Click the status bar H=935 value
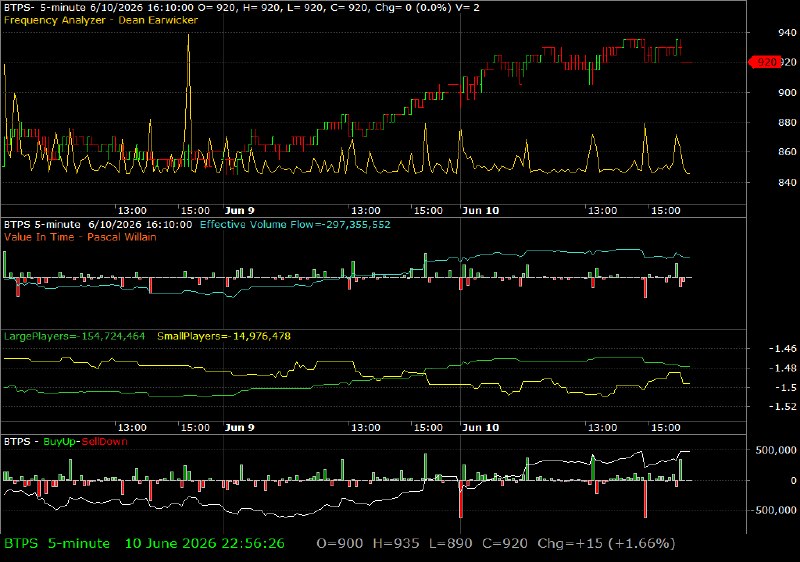Image resolution: width=800 pixels, height=562 pixels. point(396,544)
